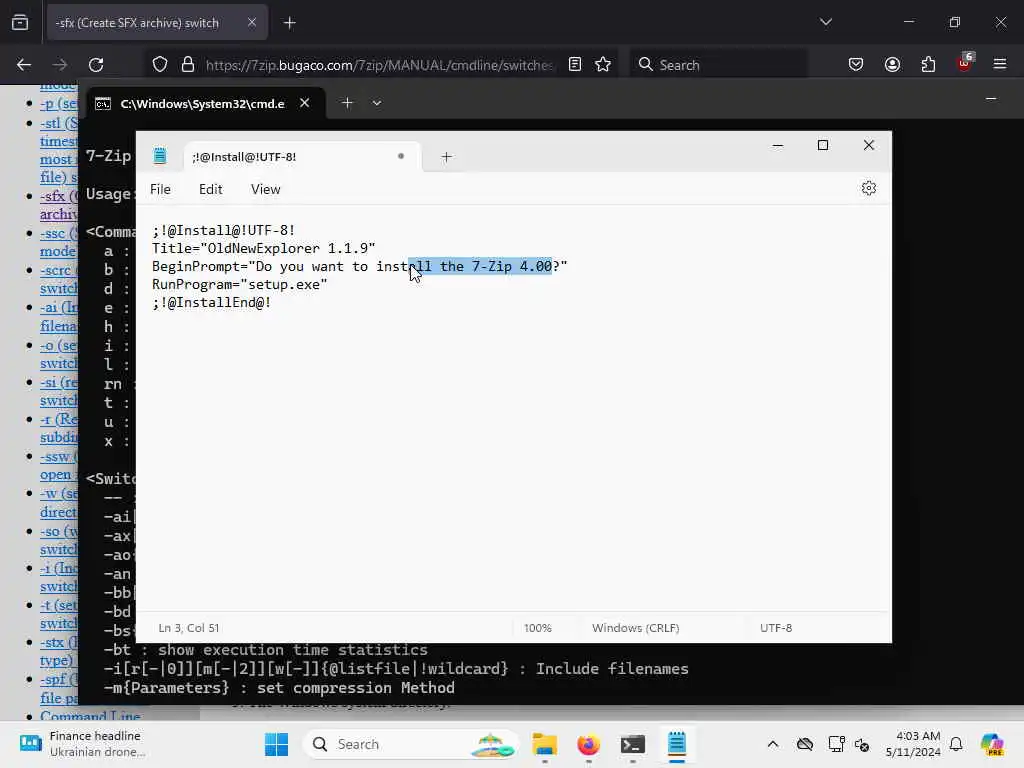The image size is (1024, 768).
Task: Open the -stl link on the webpage
Action: tap(58, 150)
